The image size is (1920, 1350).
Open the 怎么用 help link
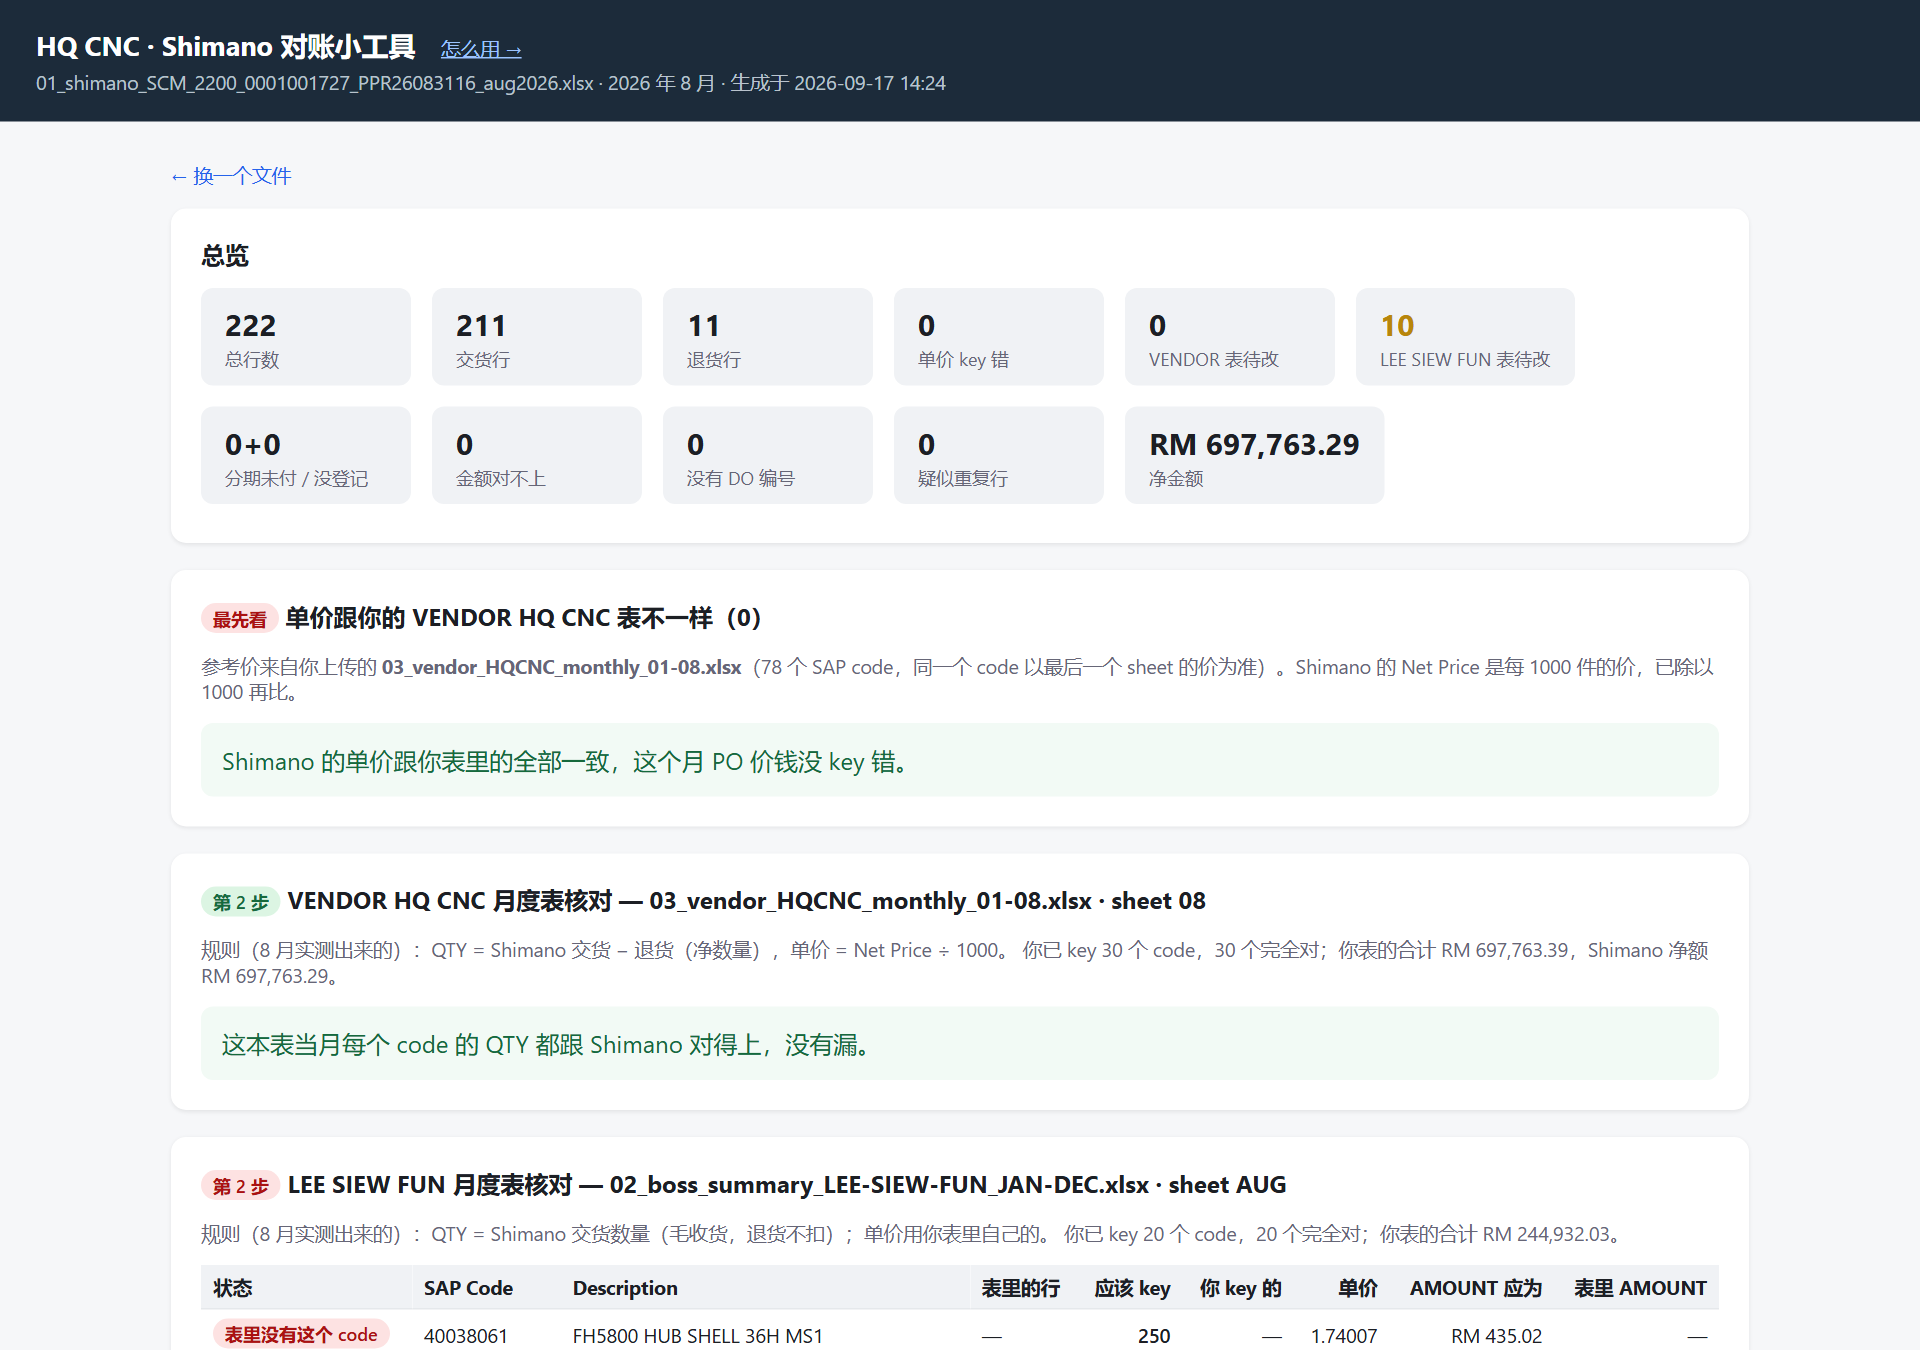(481, 49)
